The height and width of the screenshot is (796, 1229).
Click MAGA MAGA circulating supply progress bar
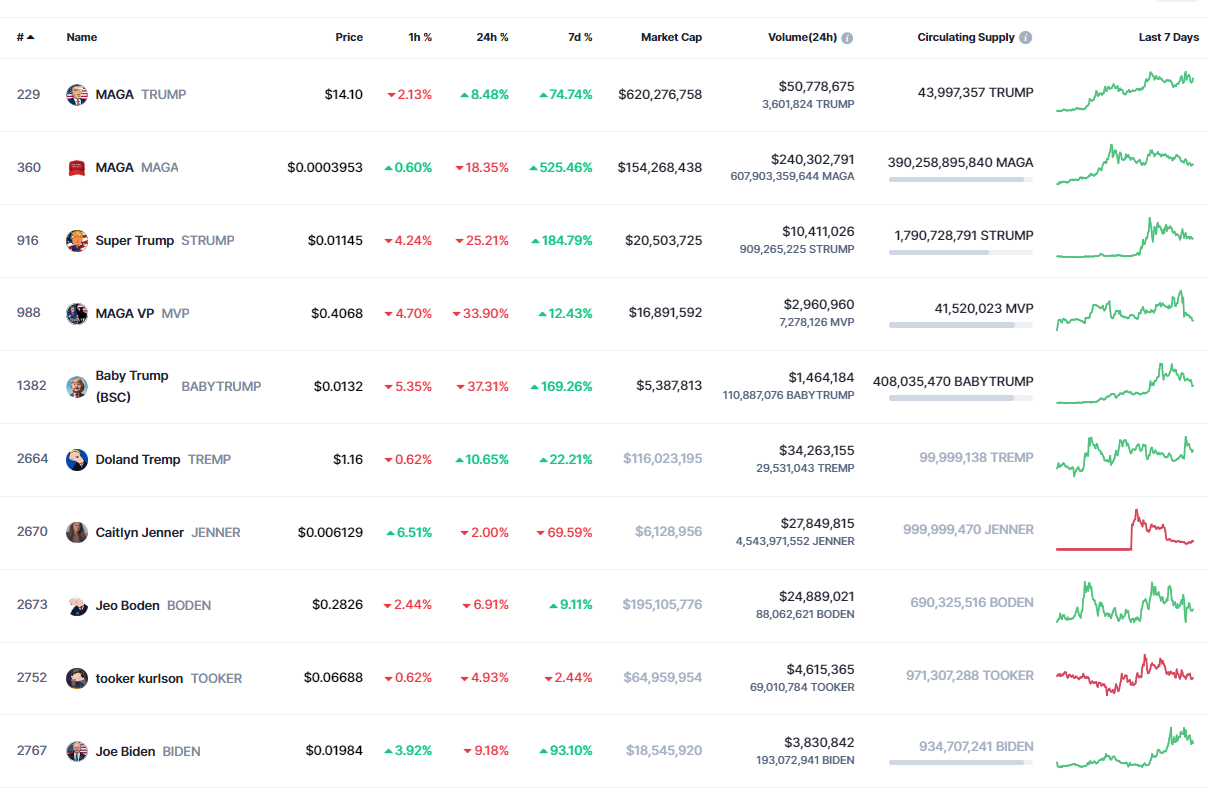pos(961,179)
